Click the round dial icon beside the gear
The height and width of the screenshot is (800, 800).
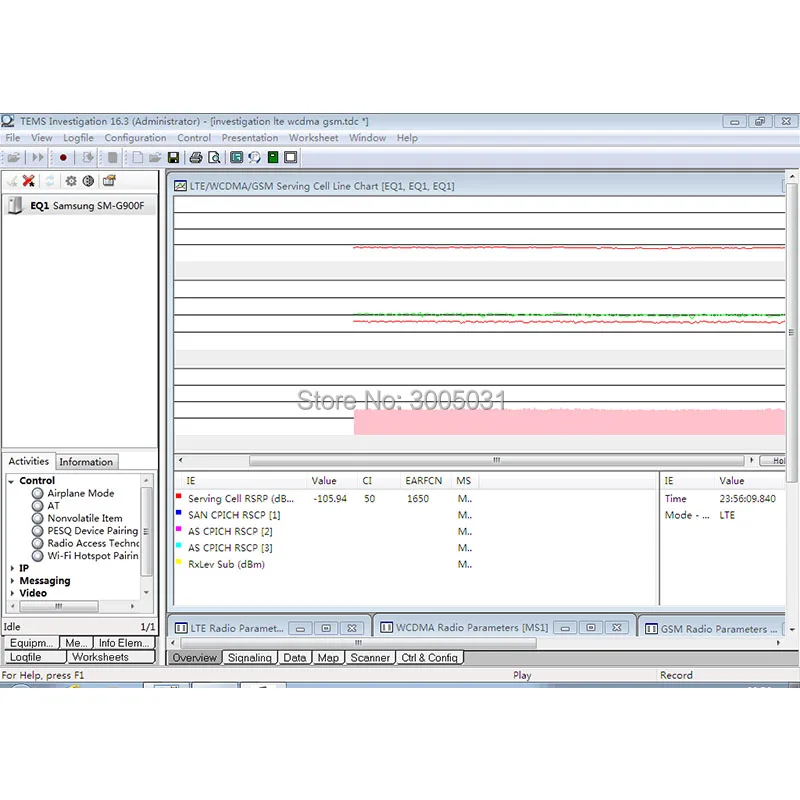[88, 181]
